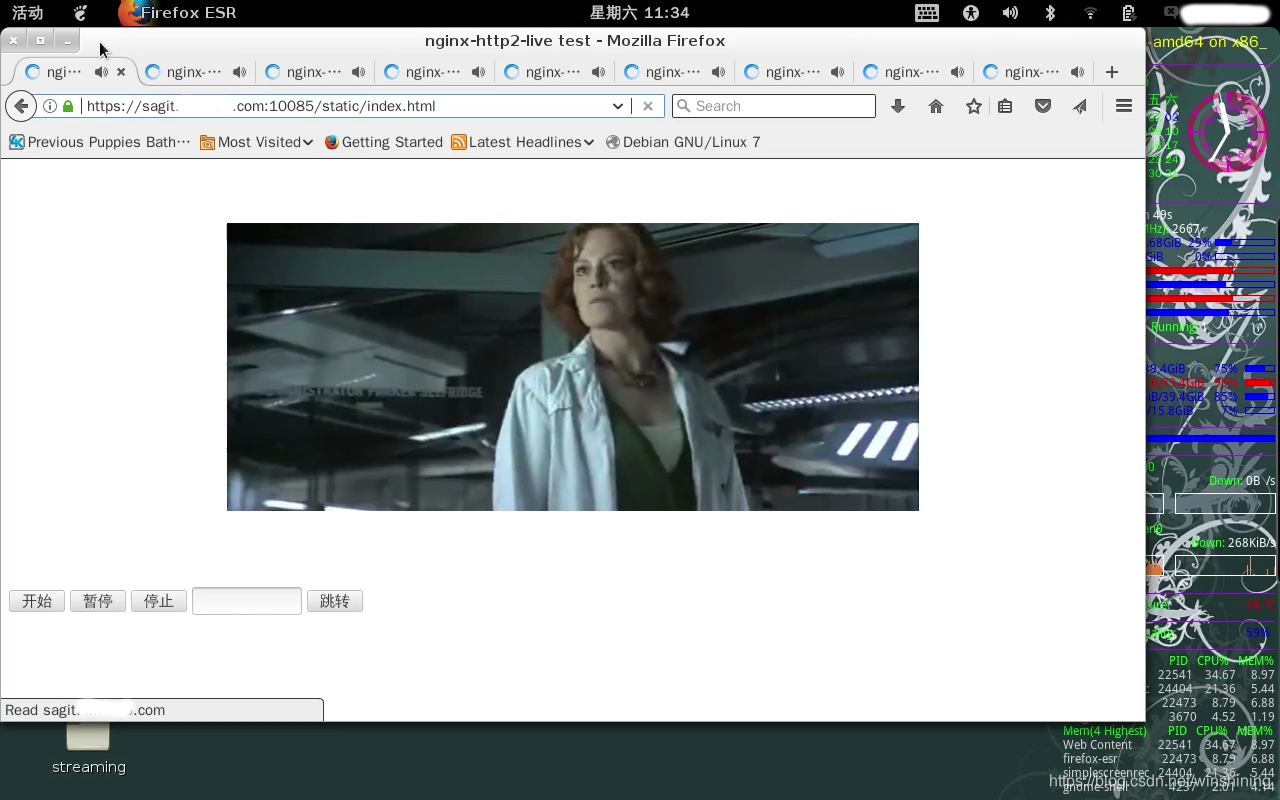Switch to the ninth nginx tab
1280x800 pixels.
(x=1031, y=72)
